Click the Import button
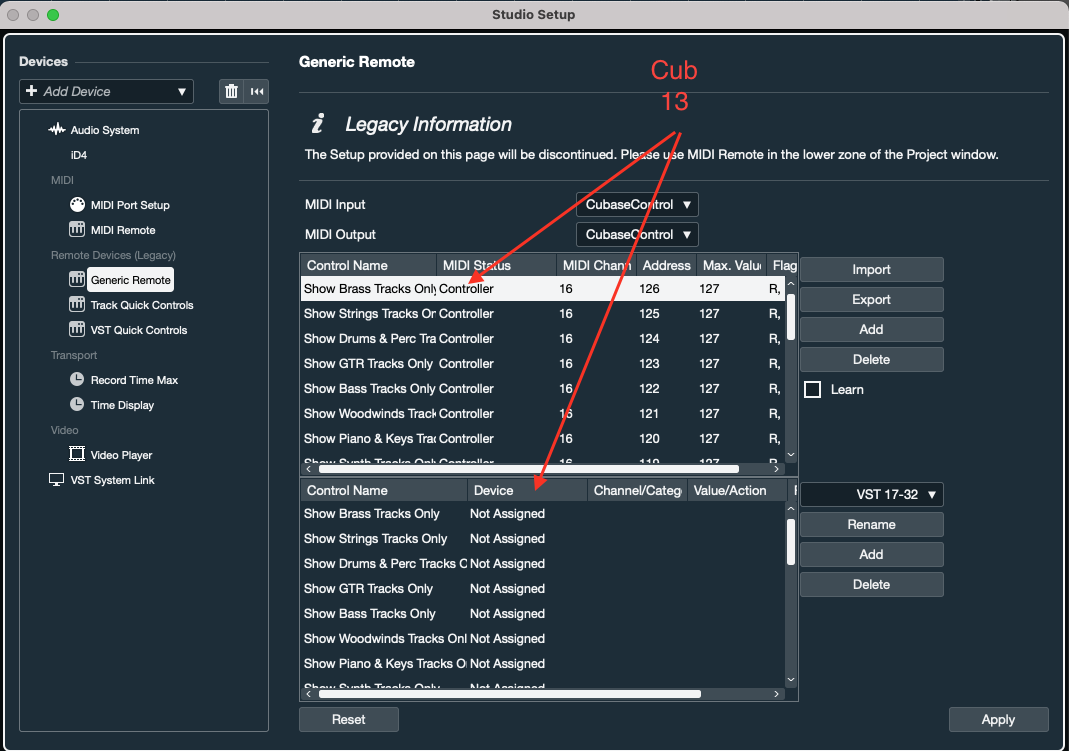The width and height of the screenshot is (1069, 751). click(871, 270)
